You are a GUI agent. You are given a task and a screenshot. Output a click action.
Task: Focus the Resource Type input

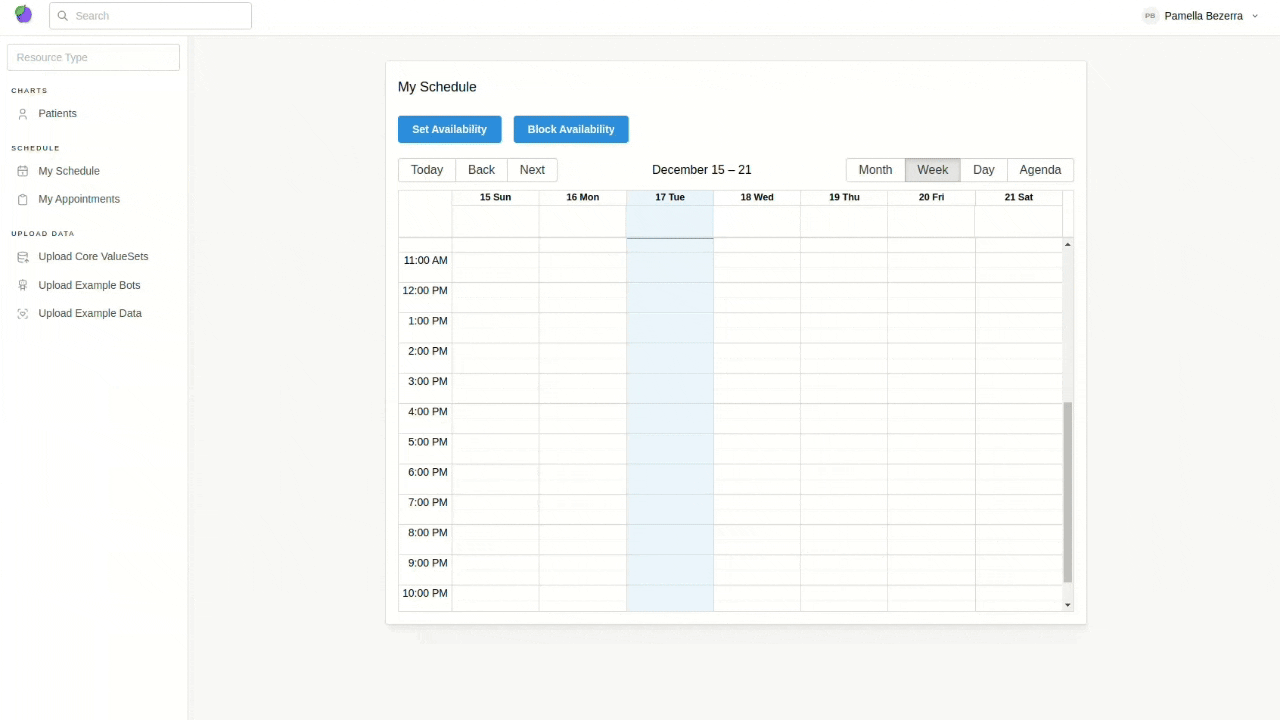[93, 57]
